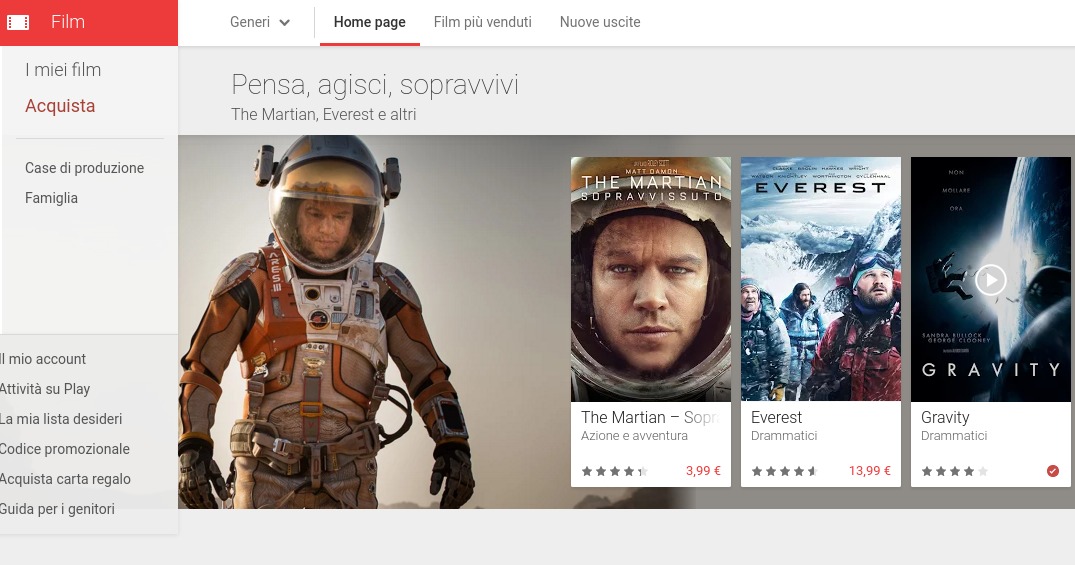
Task: Click the Everest title on its card
Action: [x=776, y=418]
